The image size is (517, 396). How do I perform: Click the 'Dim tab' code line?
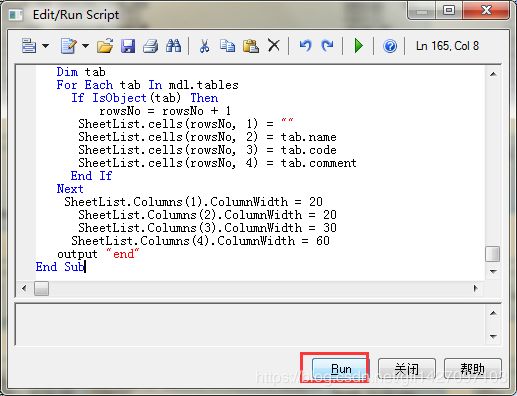pos(81,72)
